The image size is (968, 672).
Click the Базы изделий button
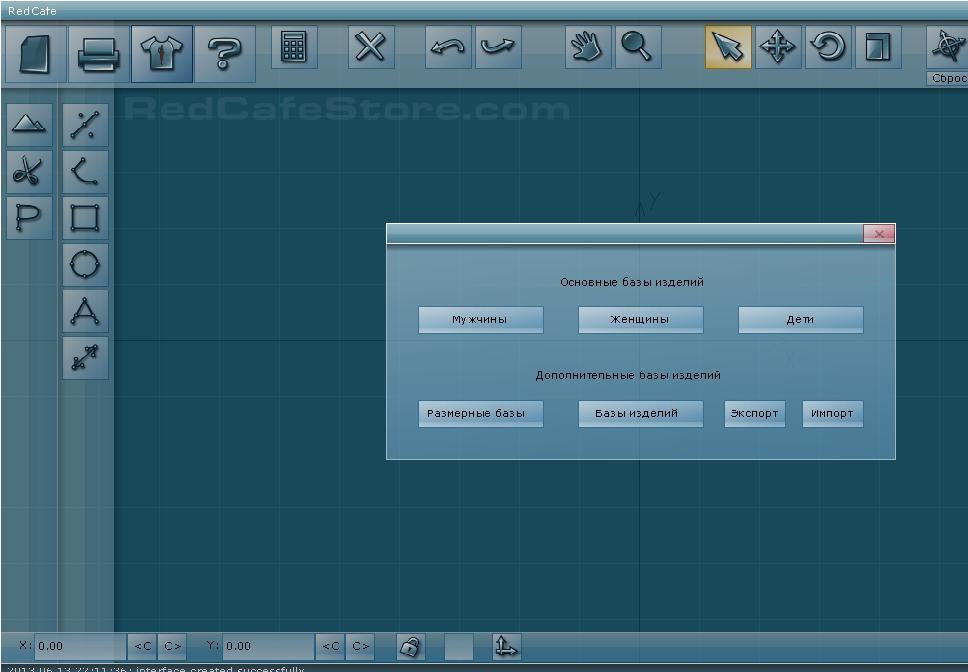(x=641, y=413)
